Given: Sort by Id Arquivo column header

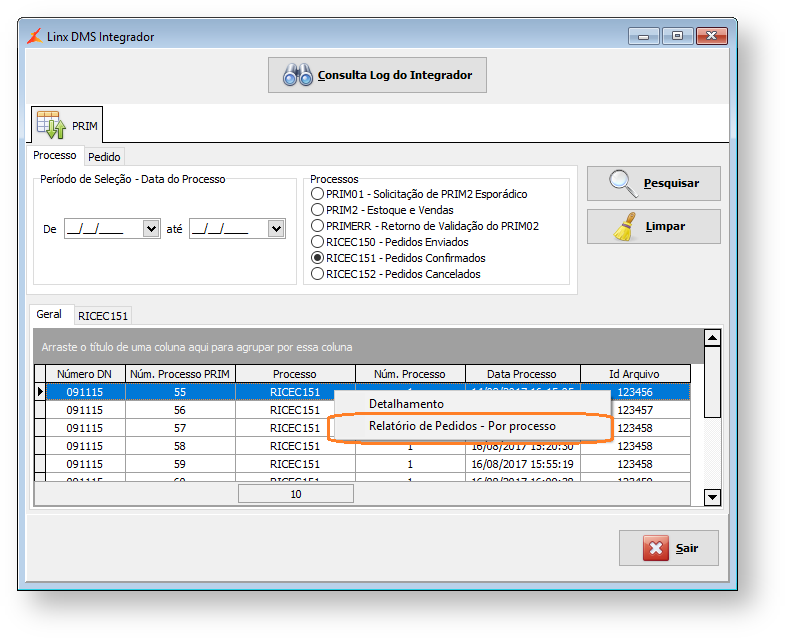Looking at the screenshot, I should pos(635,374).
